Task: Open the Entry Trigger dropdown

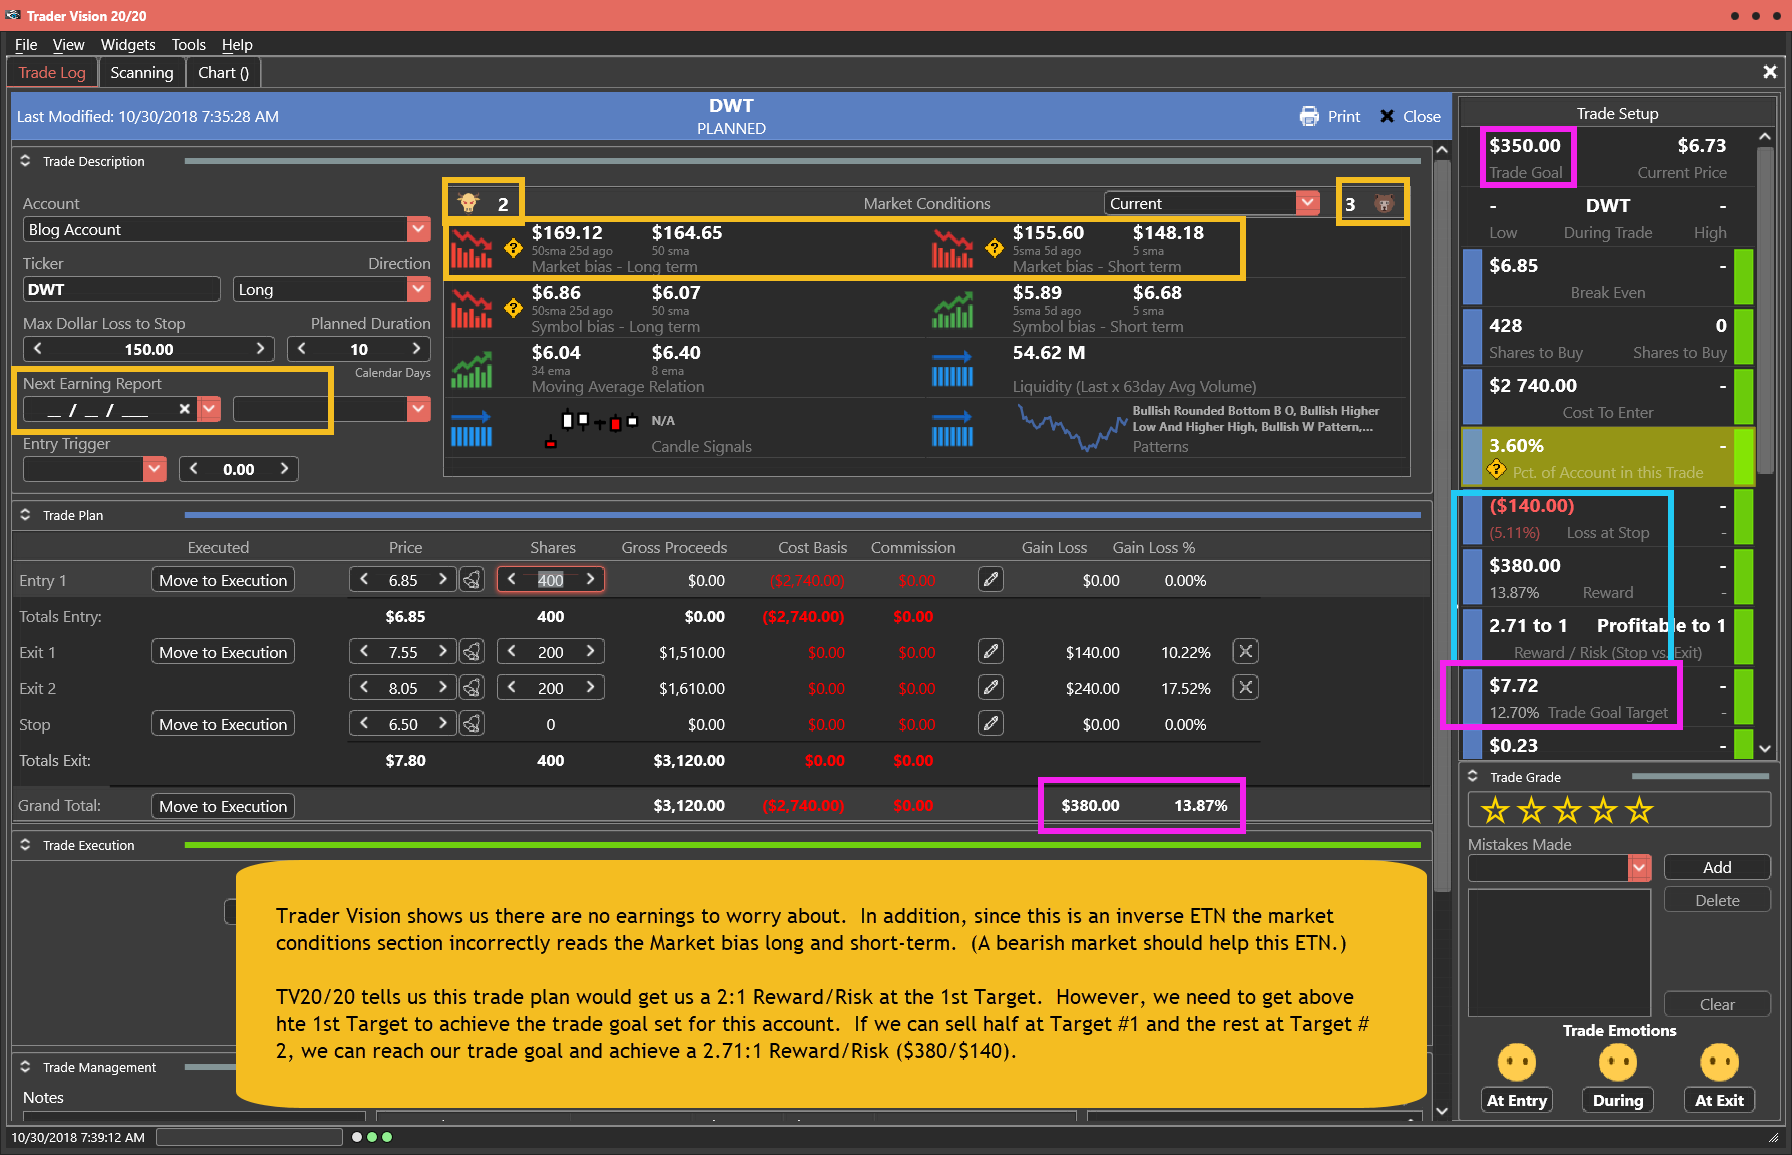Action: 154,469
